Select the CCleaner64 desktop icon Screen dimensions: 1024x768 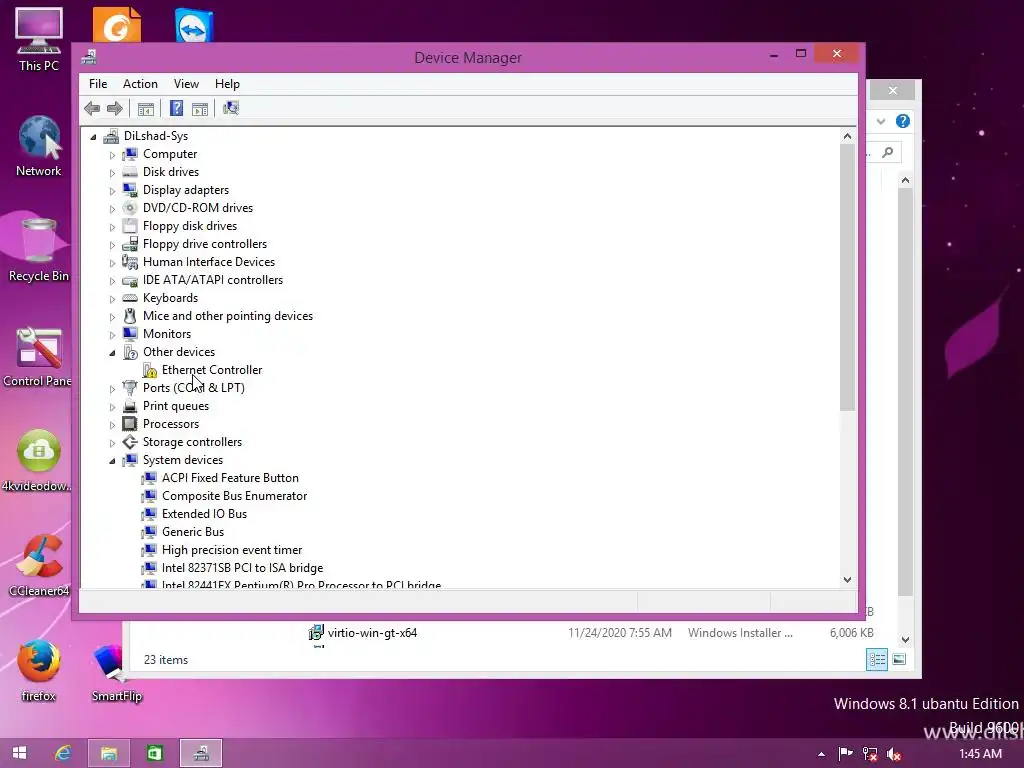(39, 566)
